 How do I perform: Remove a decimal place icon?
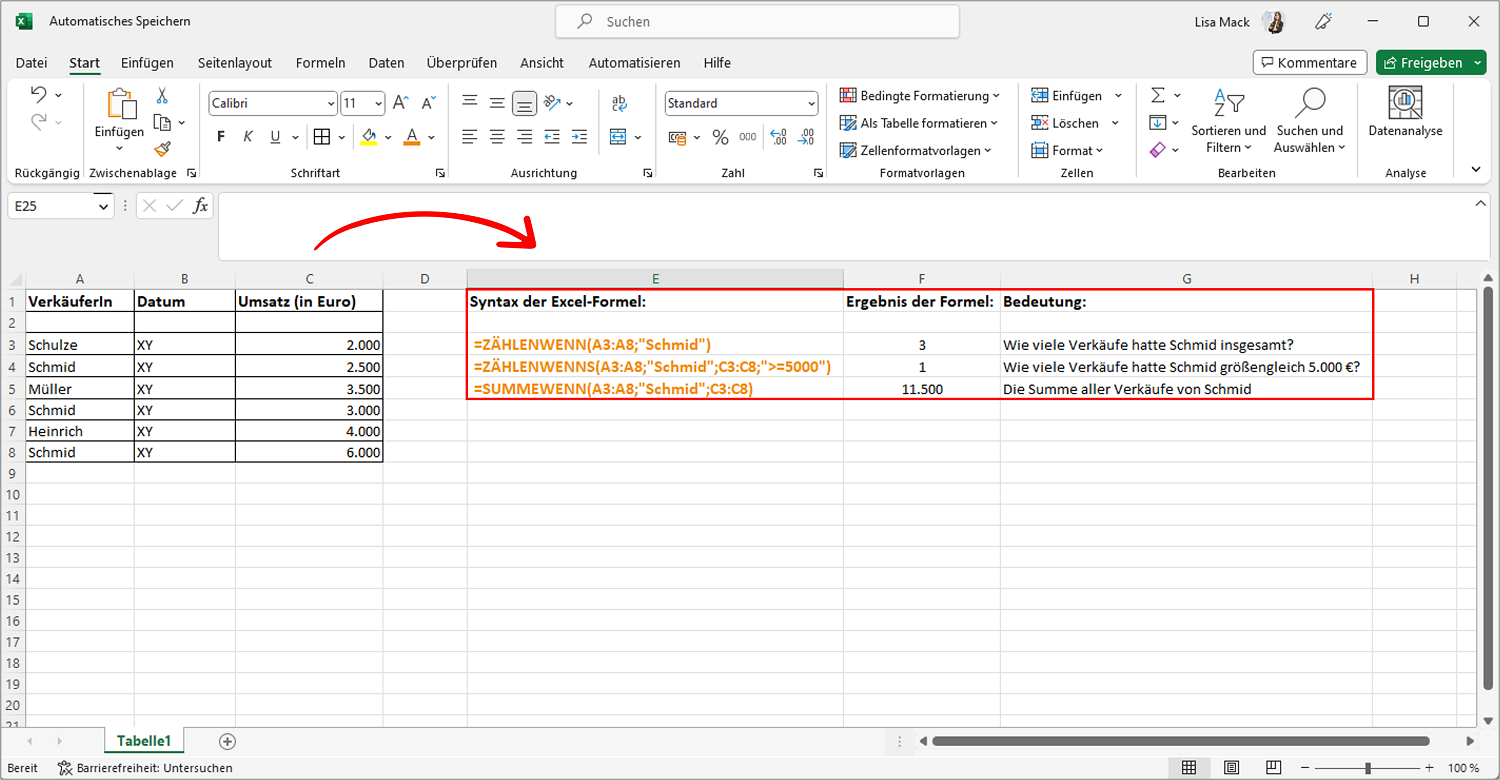(x=806, y=137)
